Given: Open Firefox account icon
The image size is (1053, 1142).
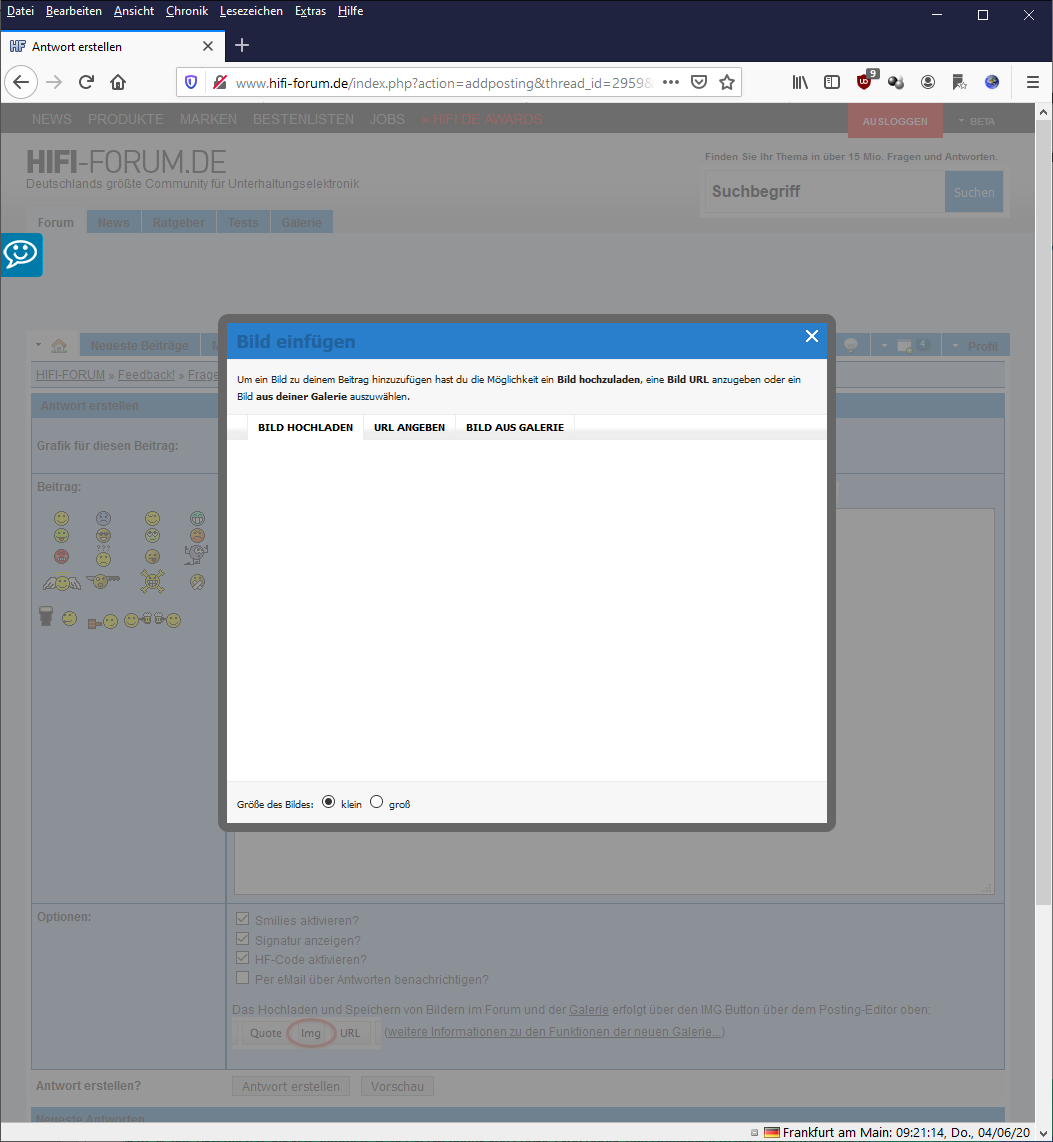Looking at the screenshot, I should [x=928, y=82].
